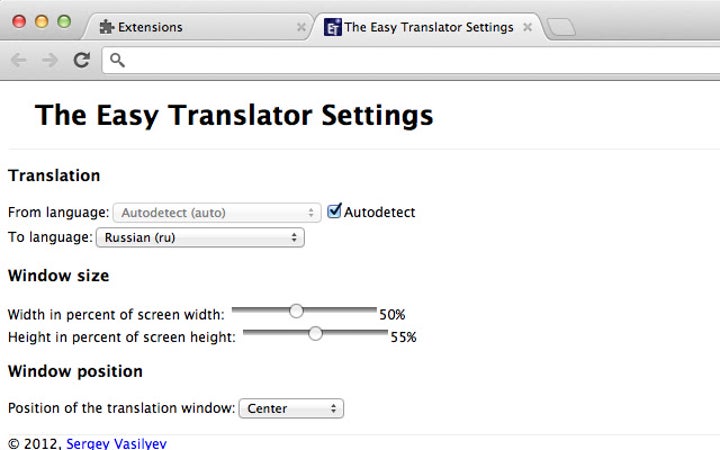
Task: Close the Extensions tab
Action: point(301,28)
